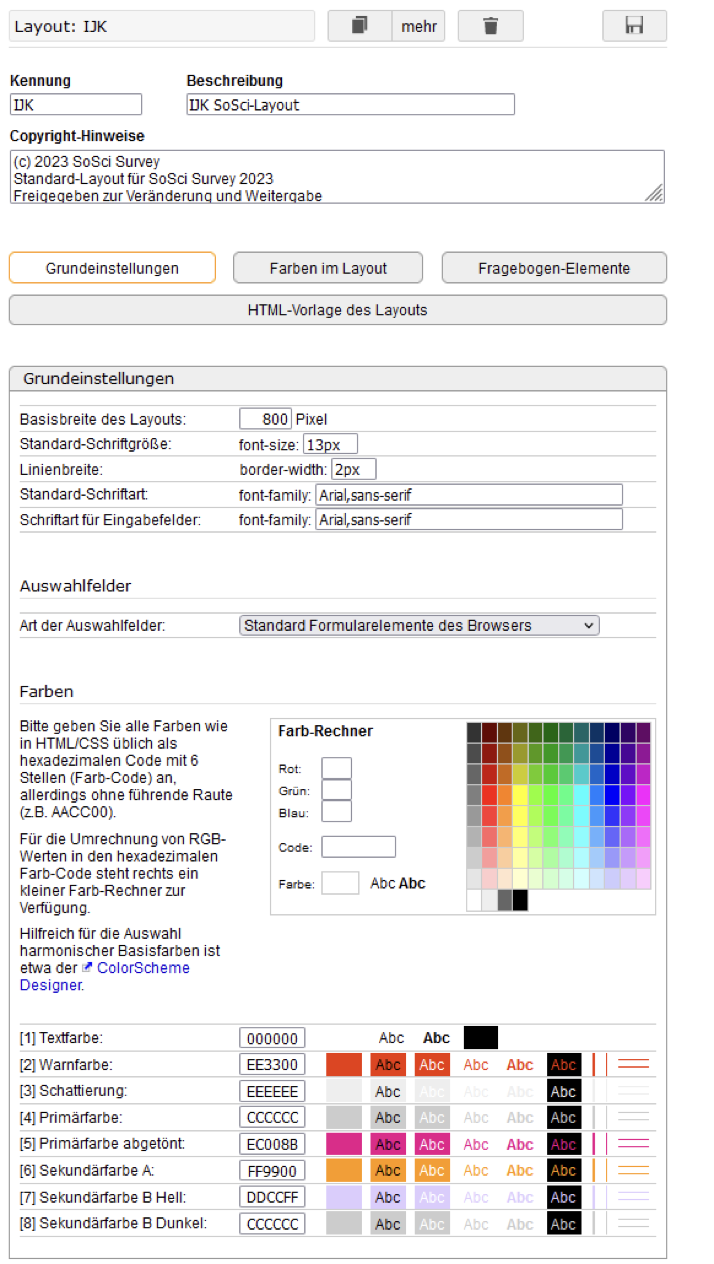714x1264 pixels.
Task: Pick the black swatch in color palette
Action: click(520, 900)
